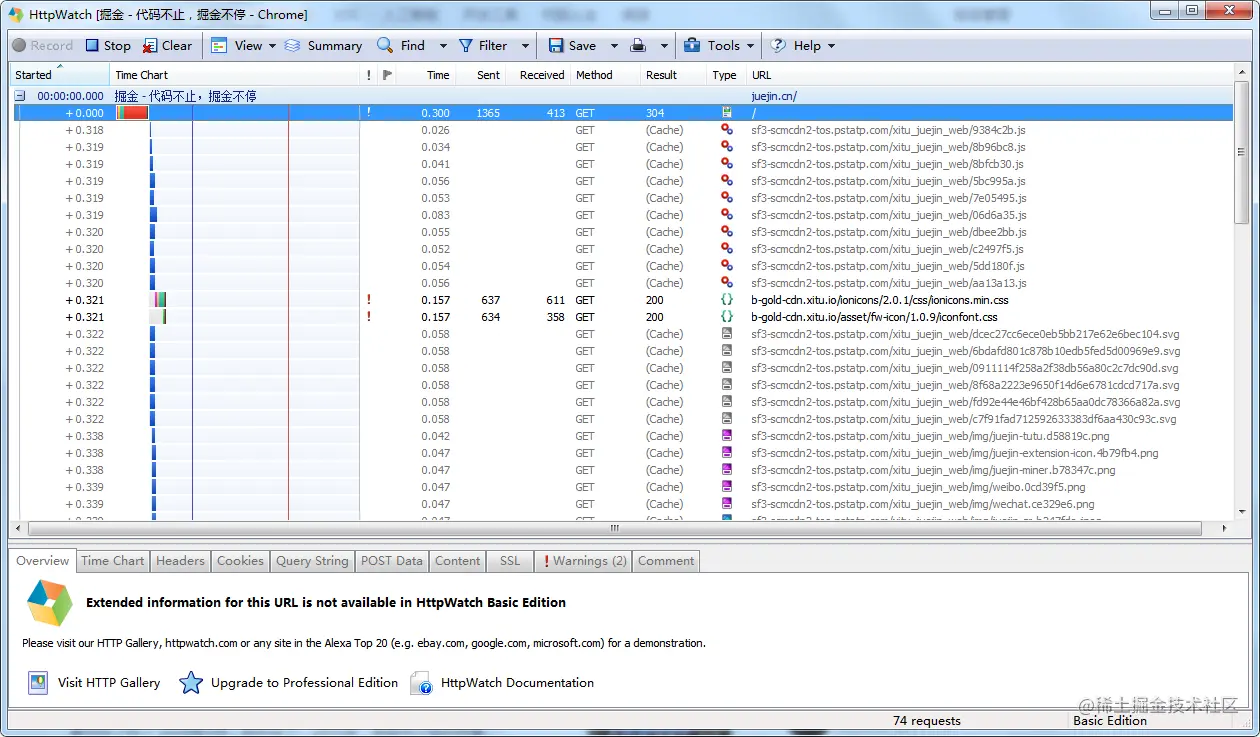Image resolution: width=1260 pixels, height=737 pixels.
Task: Expand the Print dropdown arrow
Action: (662, 45)
